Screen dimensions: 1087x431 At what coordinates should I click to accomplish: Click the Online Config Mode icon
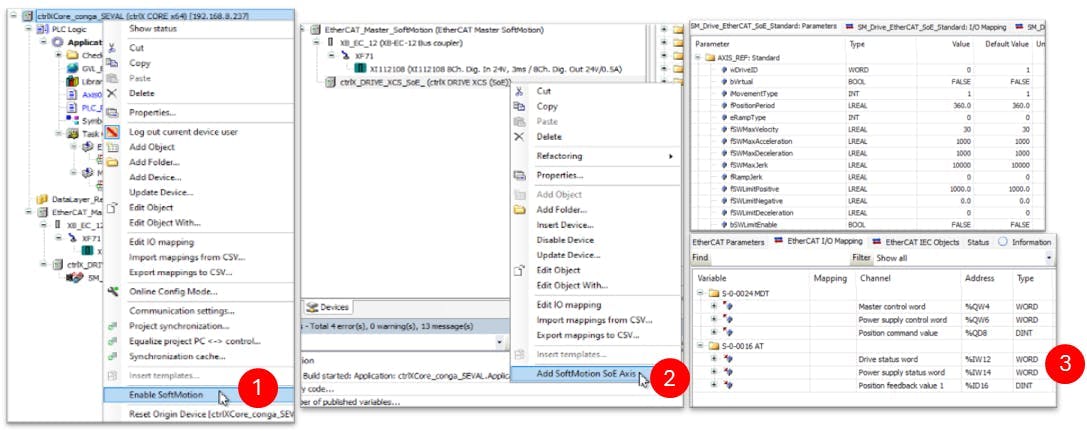112,291
